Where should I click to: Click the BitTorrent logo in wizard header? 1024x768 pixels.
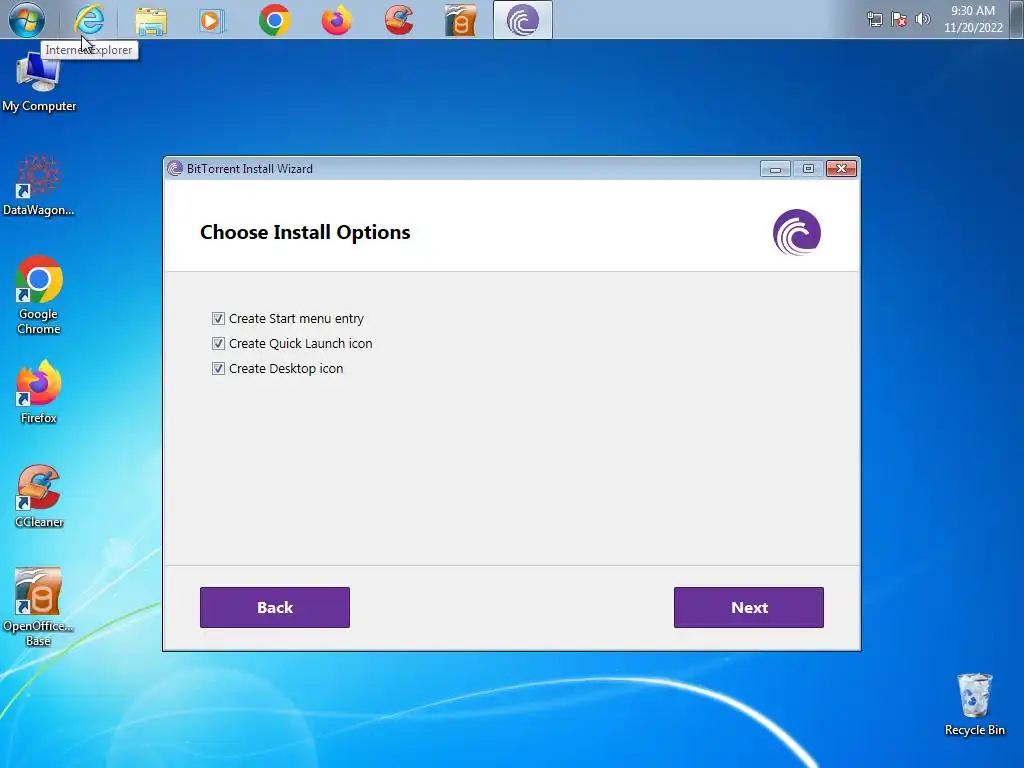[x=797, y=232]
